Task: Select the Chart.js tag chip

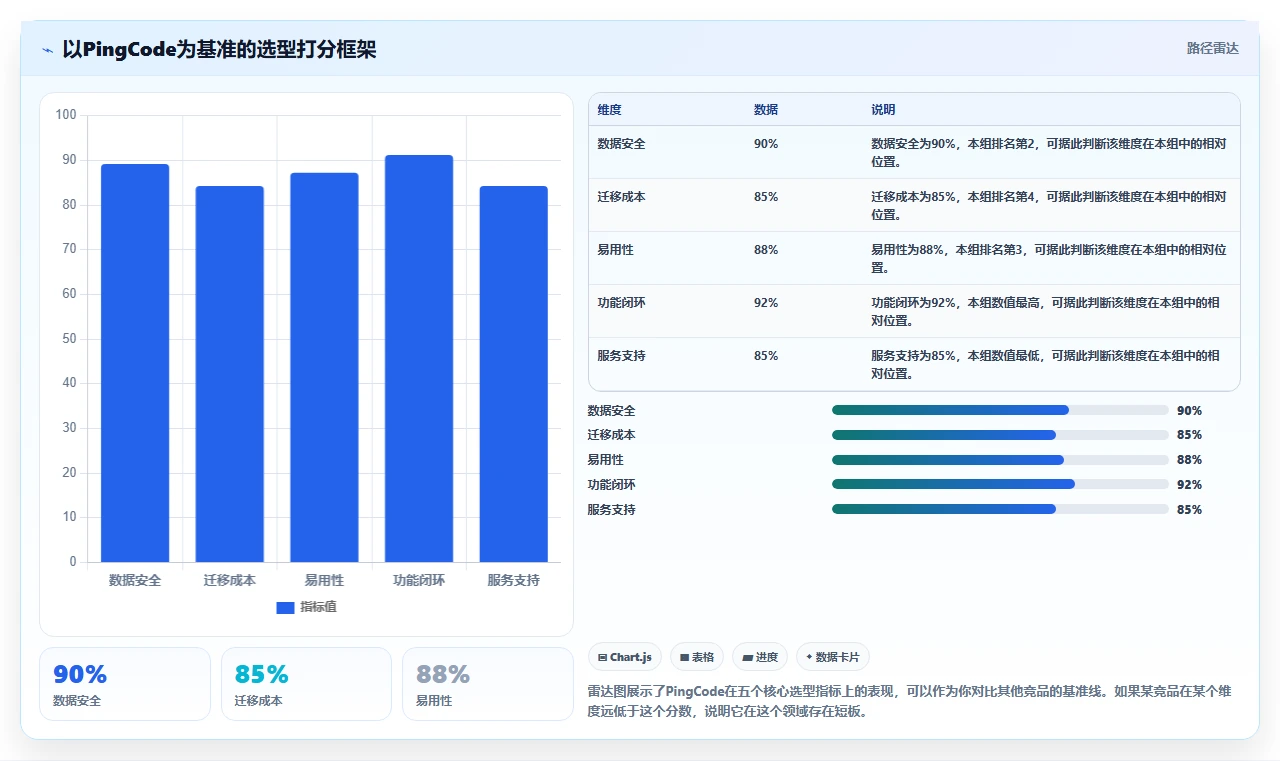Action: point(625,657)
